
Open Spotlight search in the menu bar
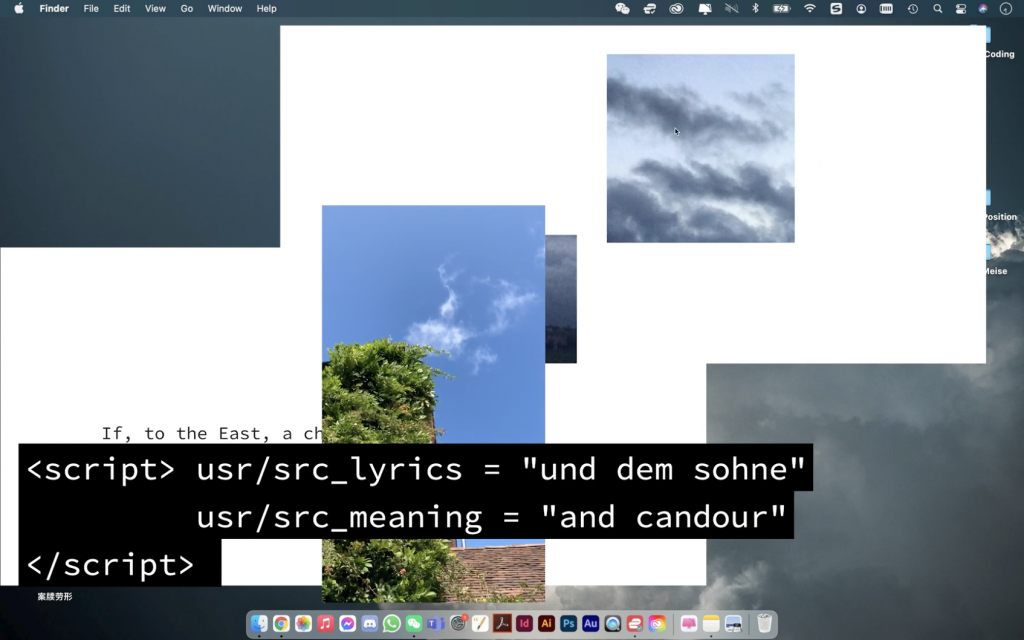(938, 8)
